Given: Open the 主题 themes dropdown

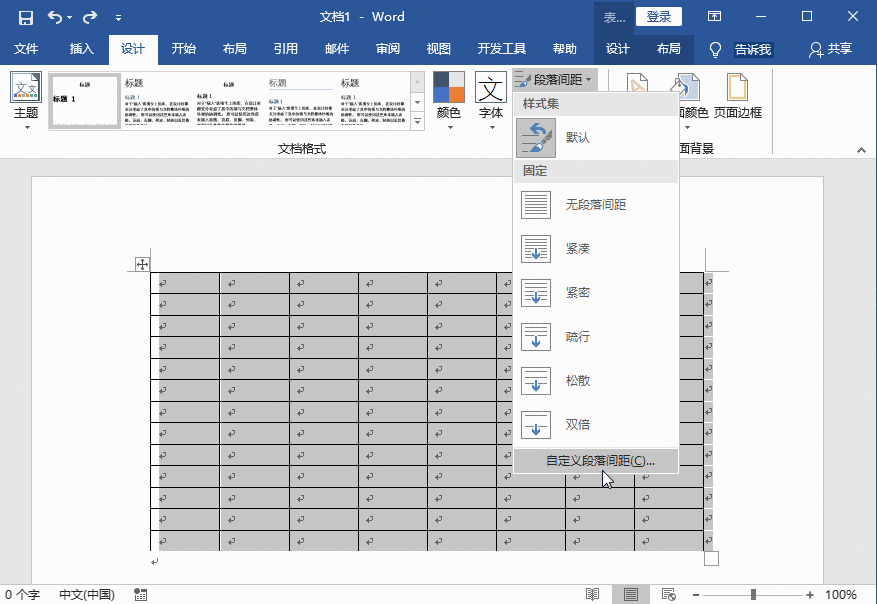Looking at the screenshot, I should (x=24, y=100).
